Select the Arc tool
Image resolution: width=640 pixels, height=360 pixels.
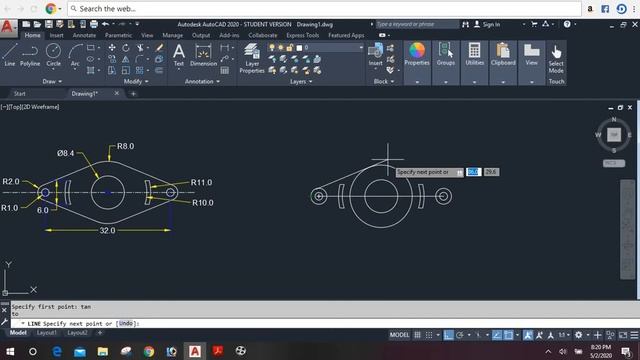tap(75, 55)
